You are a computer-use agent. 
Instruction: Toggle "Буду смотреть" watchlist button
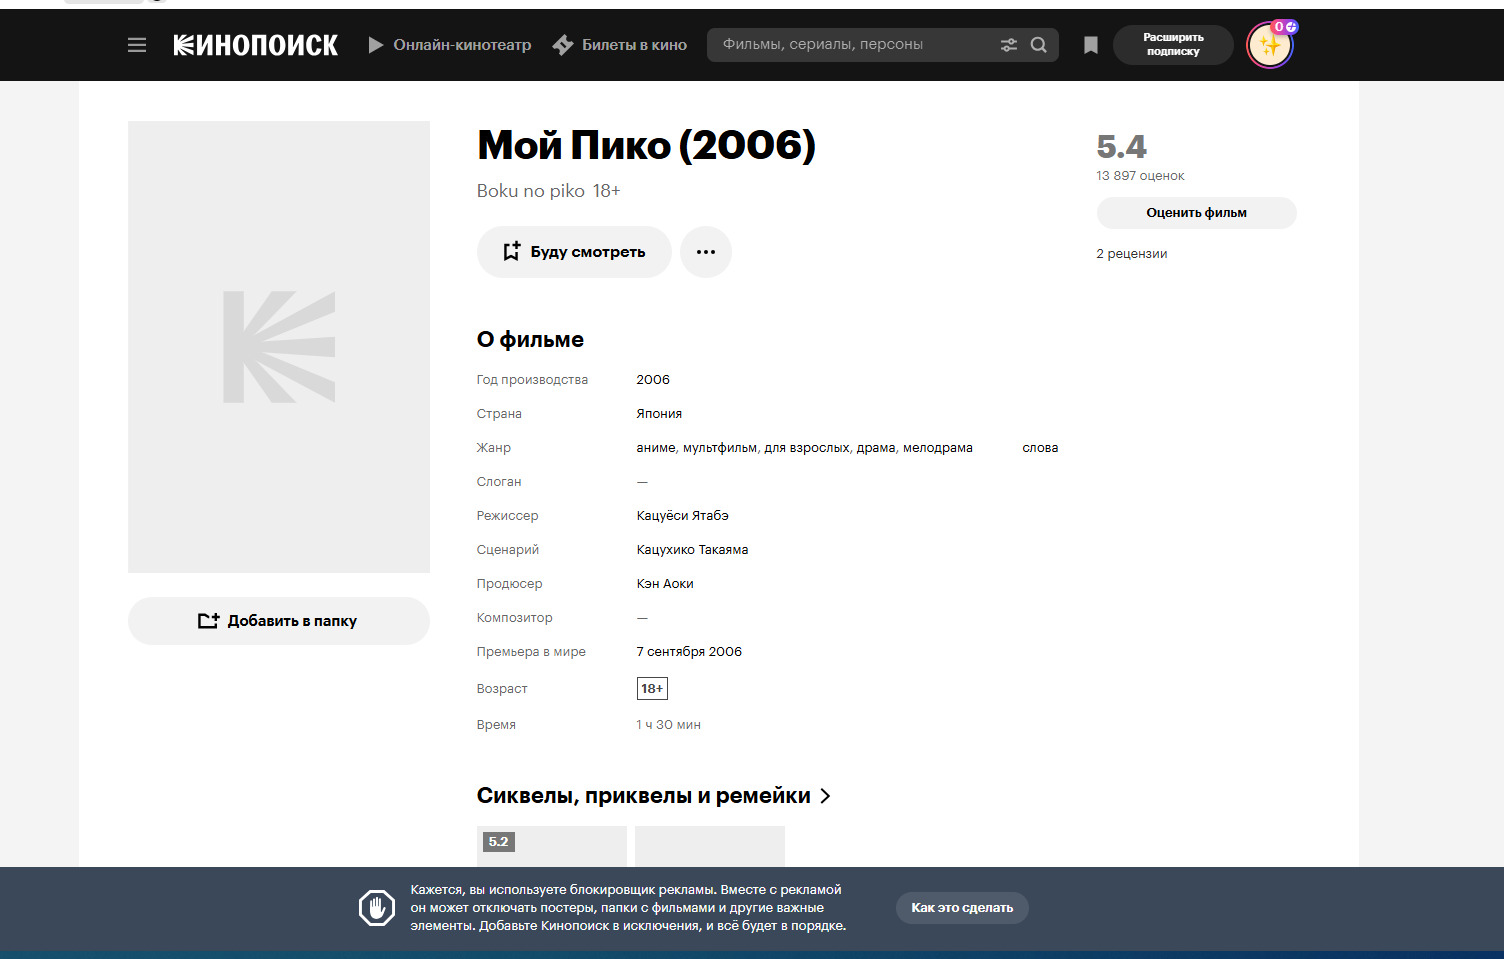[574, 252]
